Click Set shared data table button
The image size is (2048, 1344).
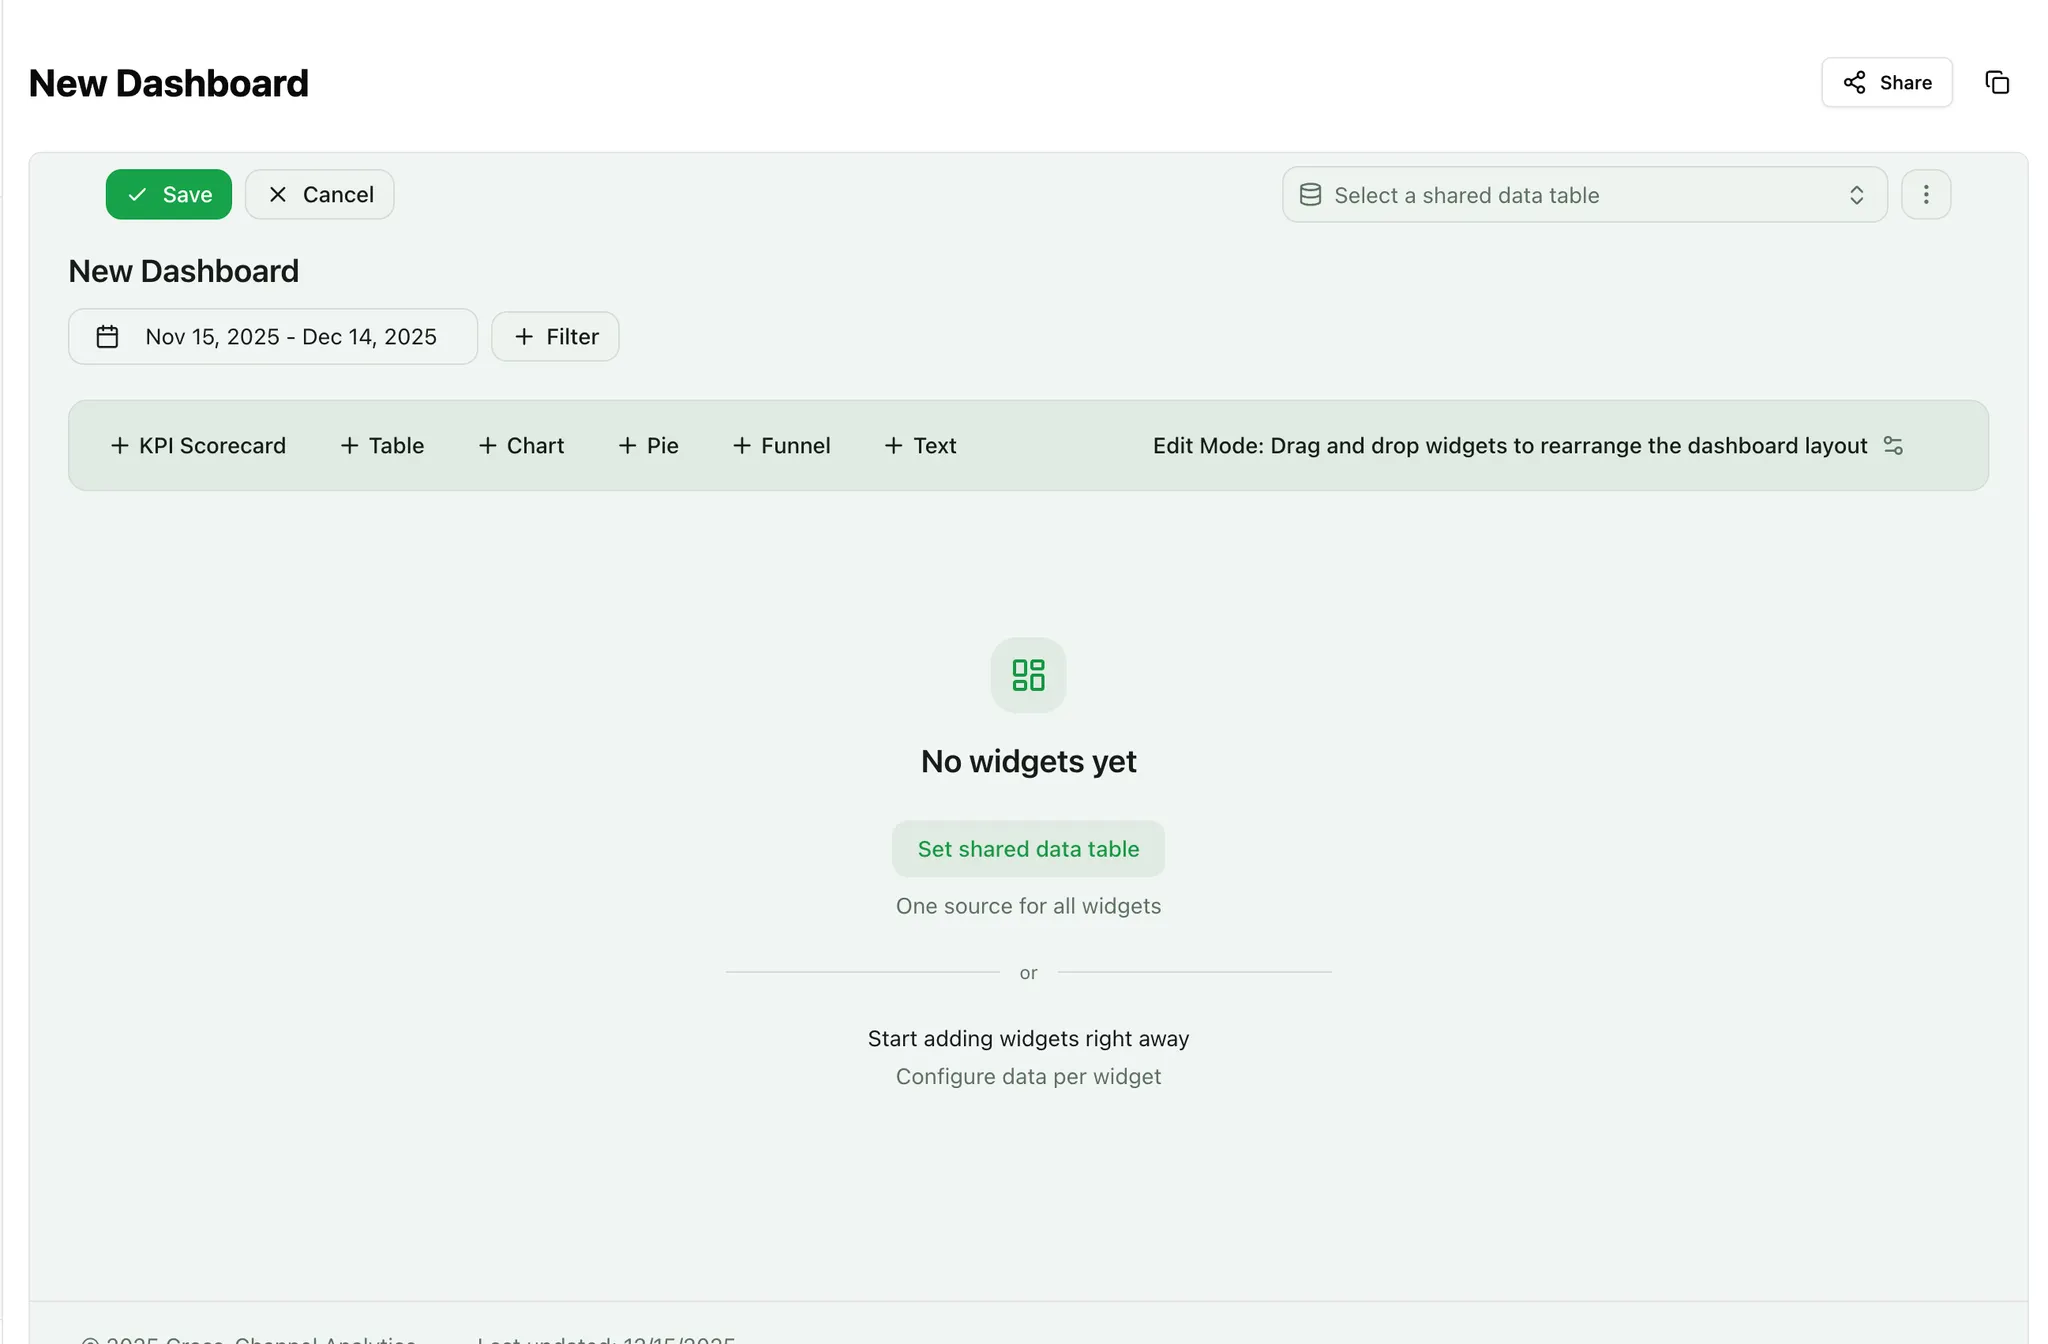pos(1028,849)
